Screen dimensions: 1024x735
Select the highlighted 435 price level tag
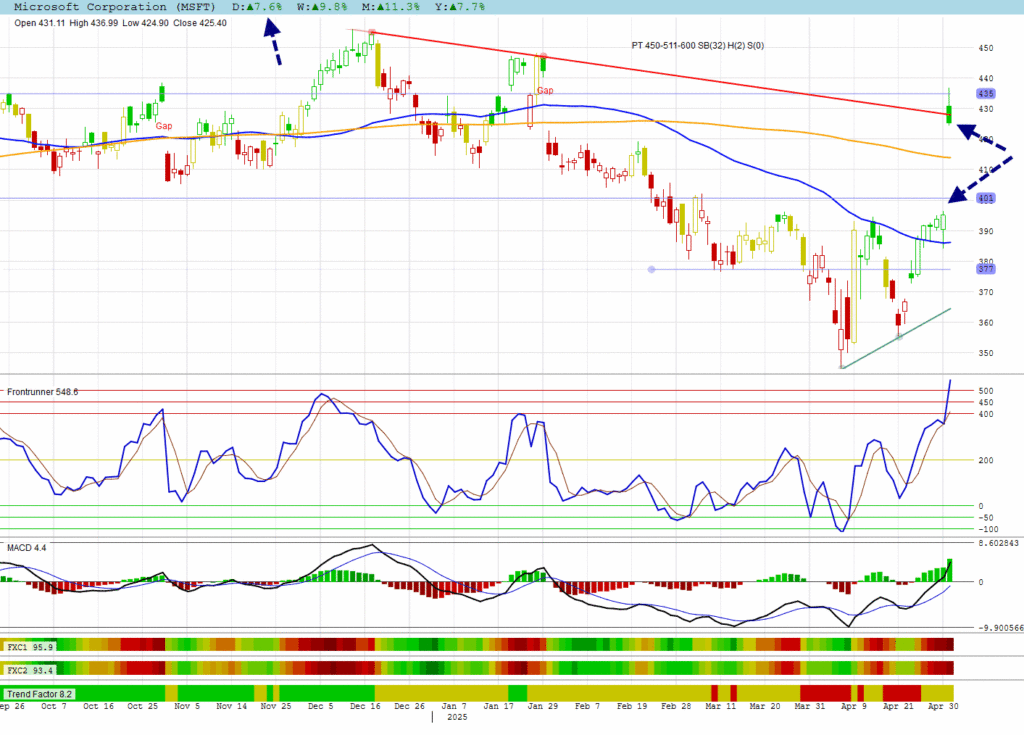pyautogui.click(x=985, y=94)
